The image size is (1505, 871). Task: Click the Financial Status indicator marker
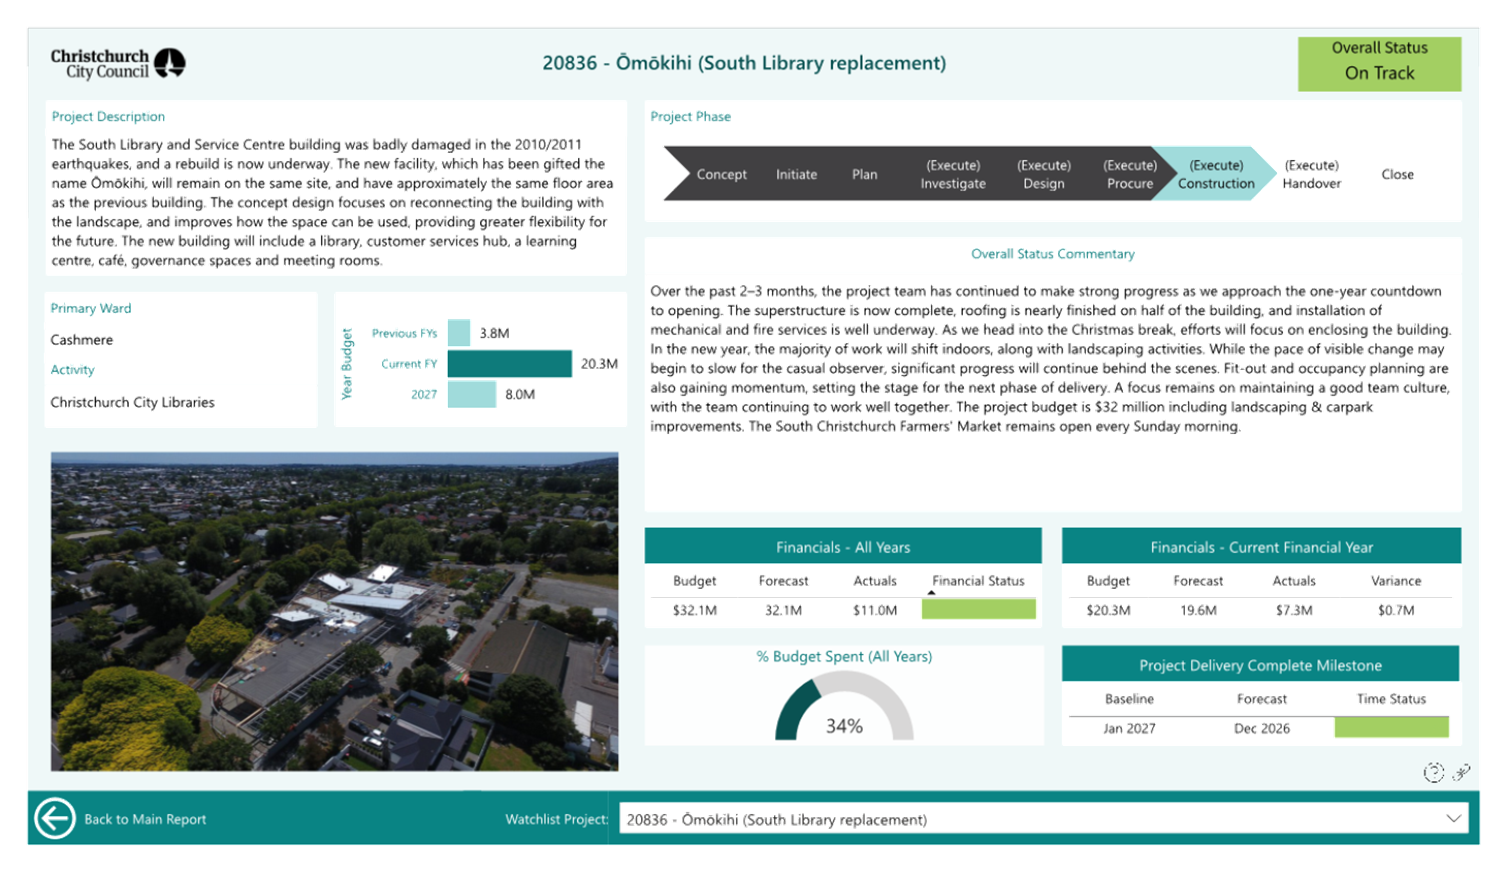click(931, 593)
